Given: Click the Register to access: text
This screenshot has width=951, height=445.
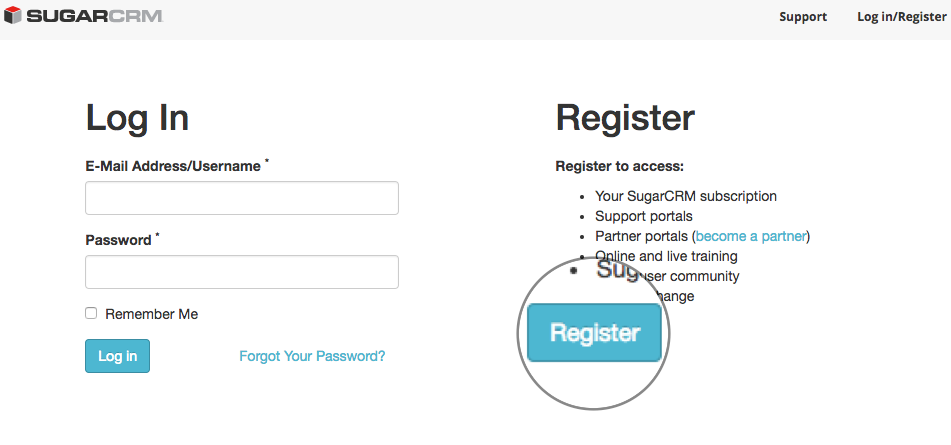Looking at the screenshot, I should (620, 166).
